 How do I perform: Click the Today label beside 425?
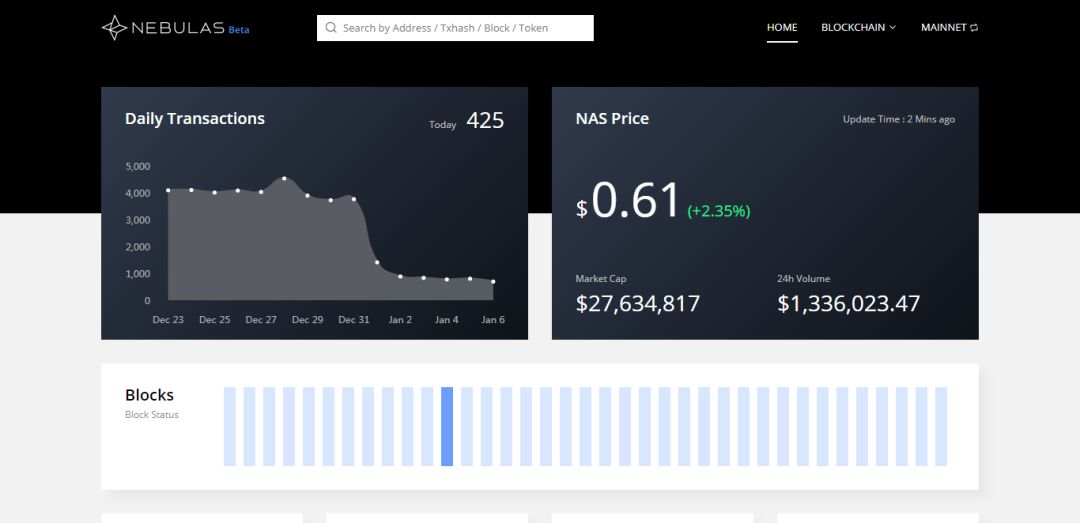pyautogui.click(x=442, y=125)
